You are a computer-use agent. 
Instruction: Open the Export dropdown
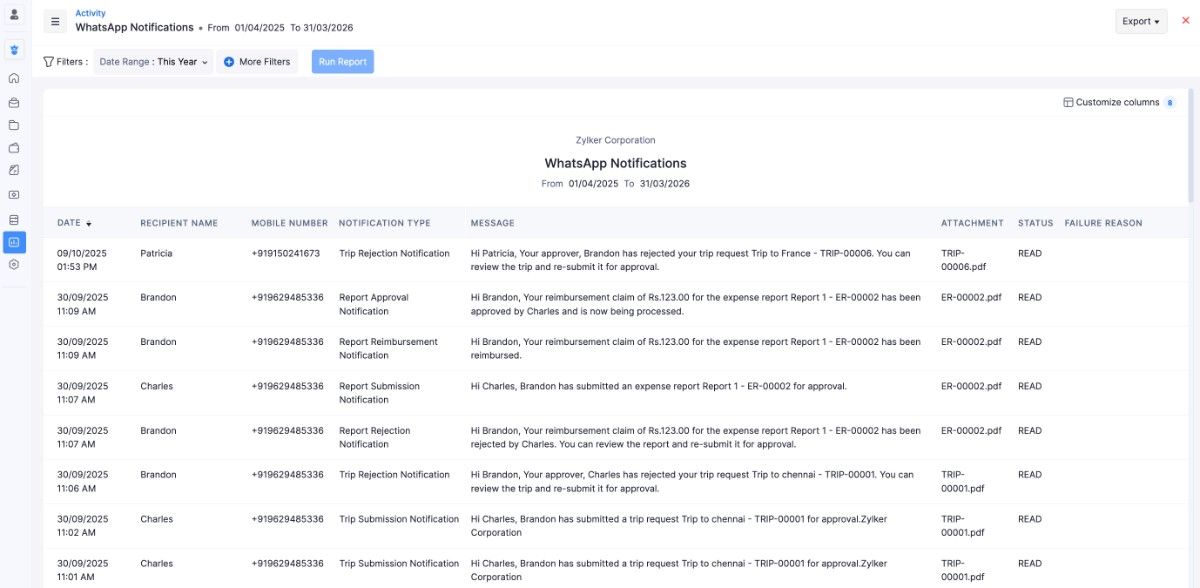(1139, 20)
